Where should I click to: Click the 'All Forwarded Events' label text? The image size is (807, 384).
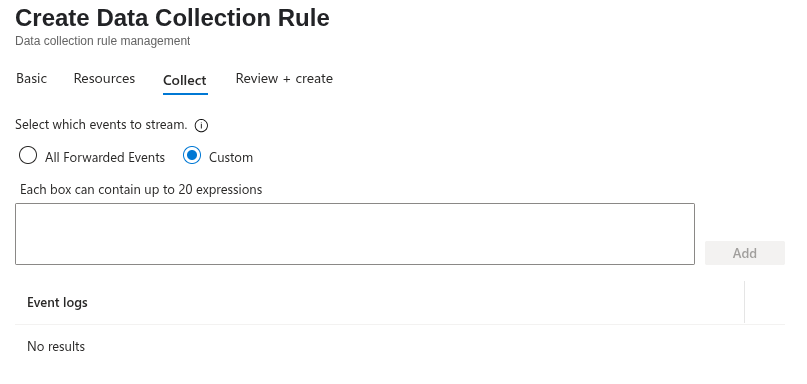(105, 157)
